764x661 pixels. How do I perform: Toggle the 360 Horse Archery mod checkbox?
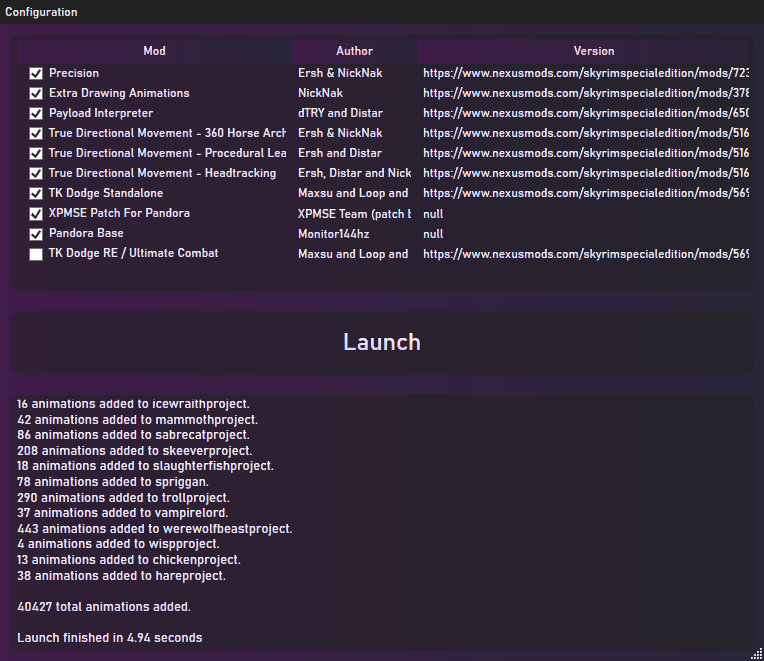36,133
